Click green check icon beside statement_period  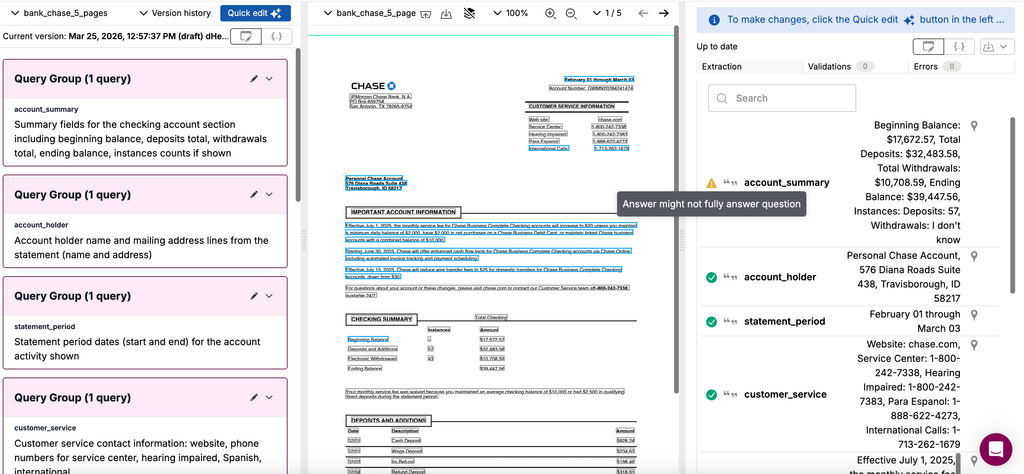(712, 322)
